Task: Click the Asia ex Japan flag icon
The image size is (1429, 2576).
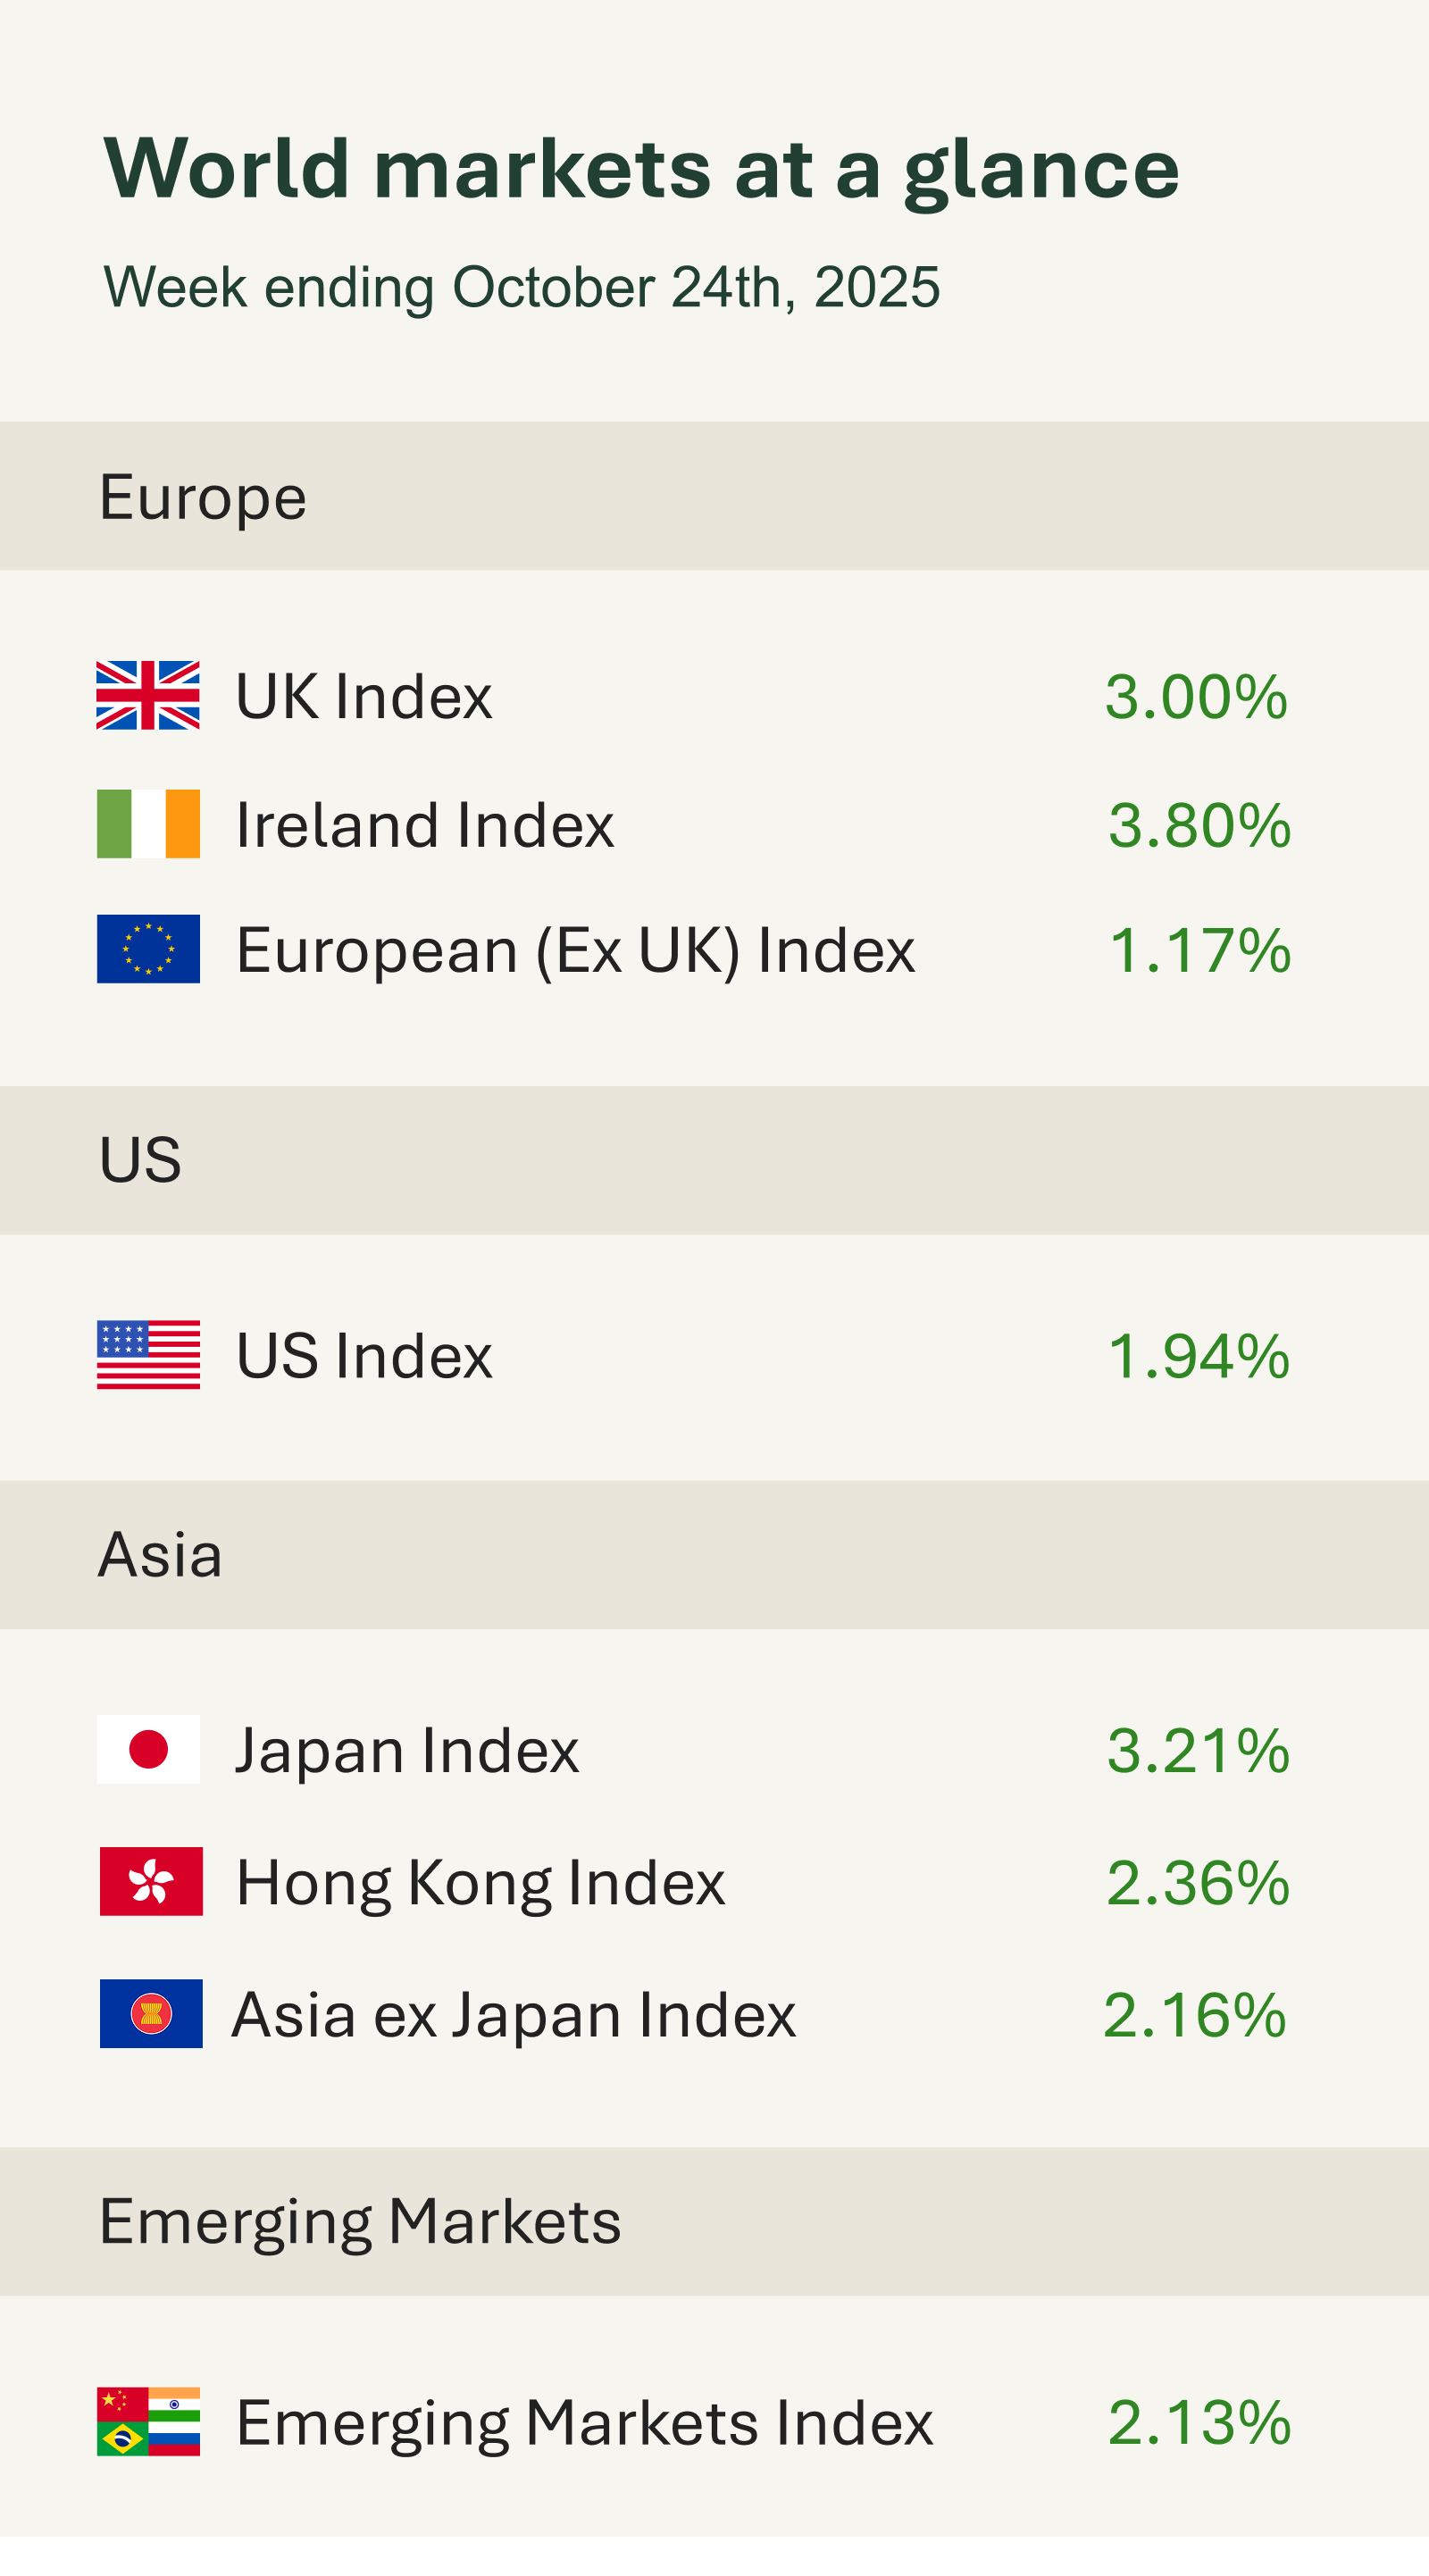Action: [x=151, y=2013]
